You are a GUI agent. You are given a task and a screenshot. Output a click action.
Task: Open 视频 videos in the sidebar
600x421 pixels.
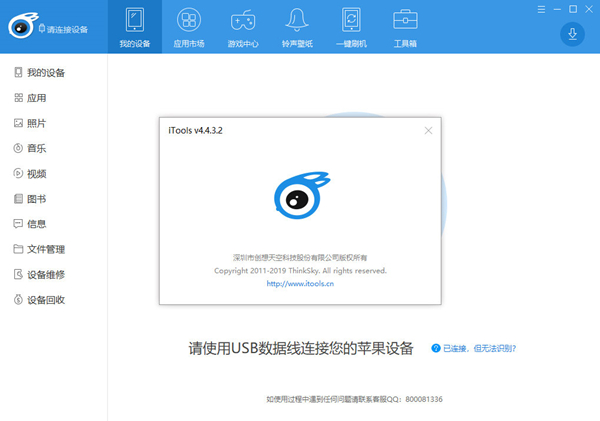click(30, 174)
